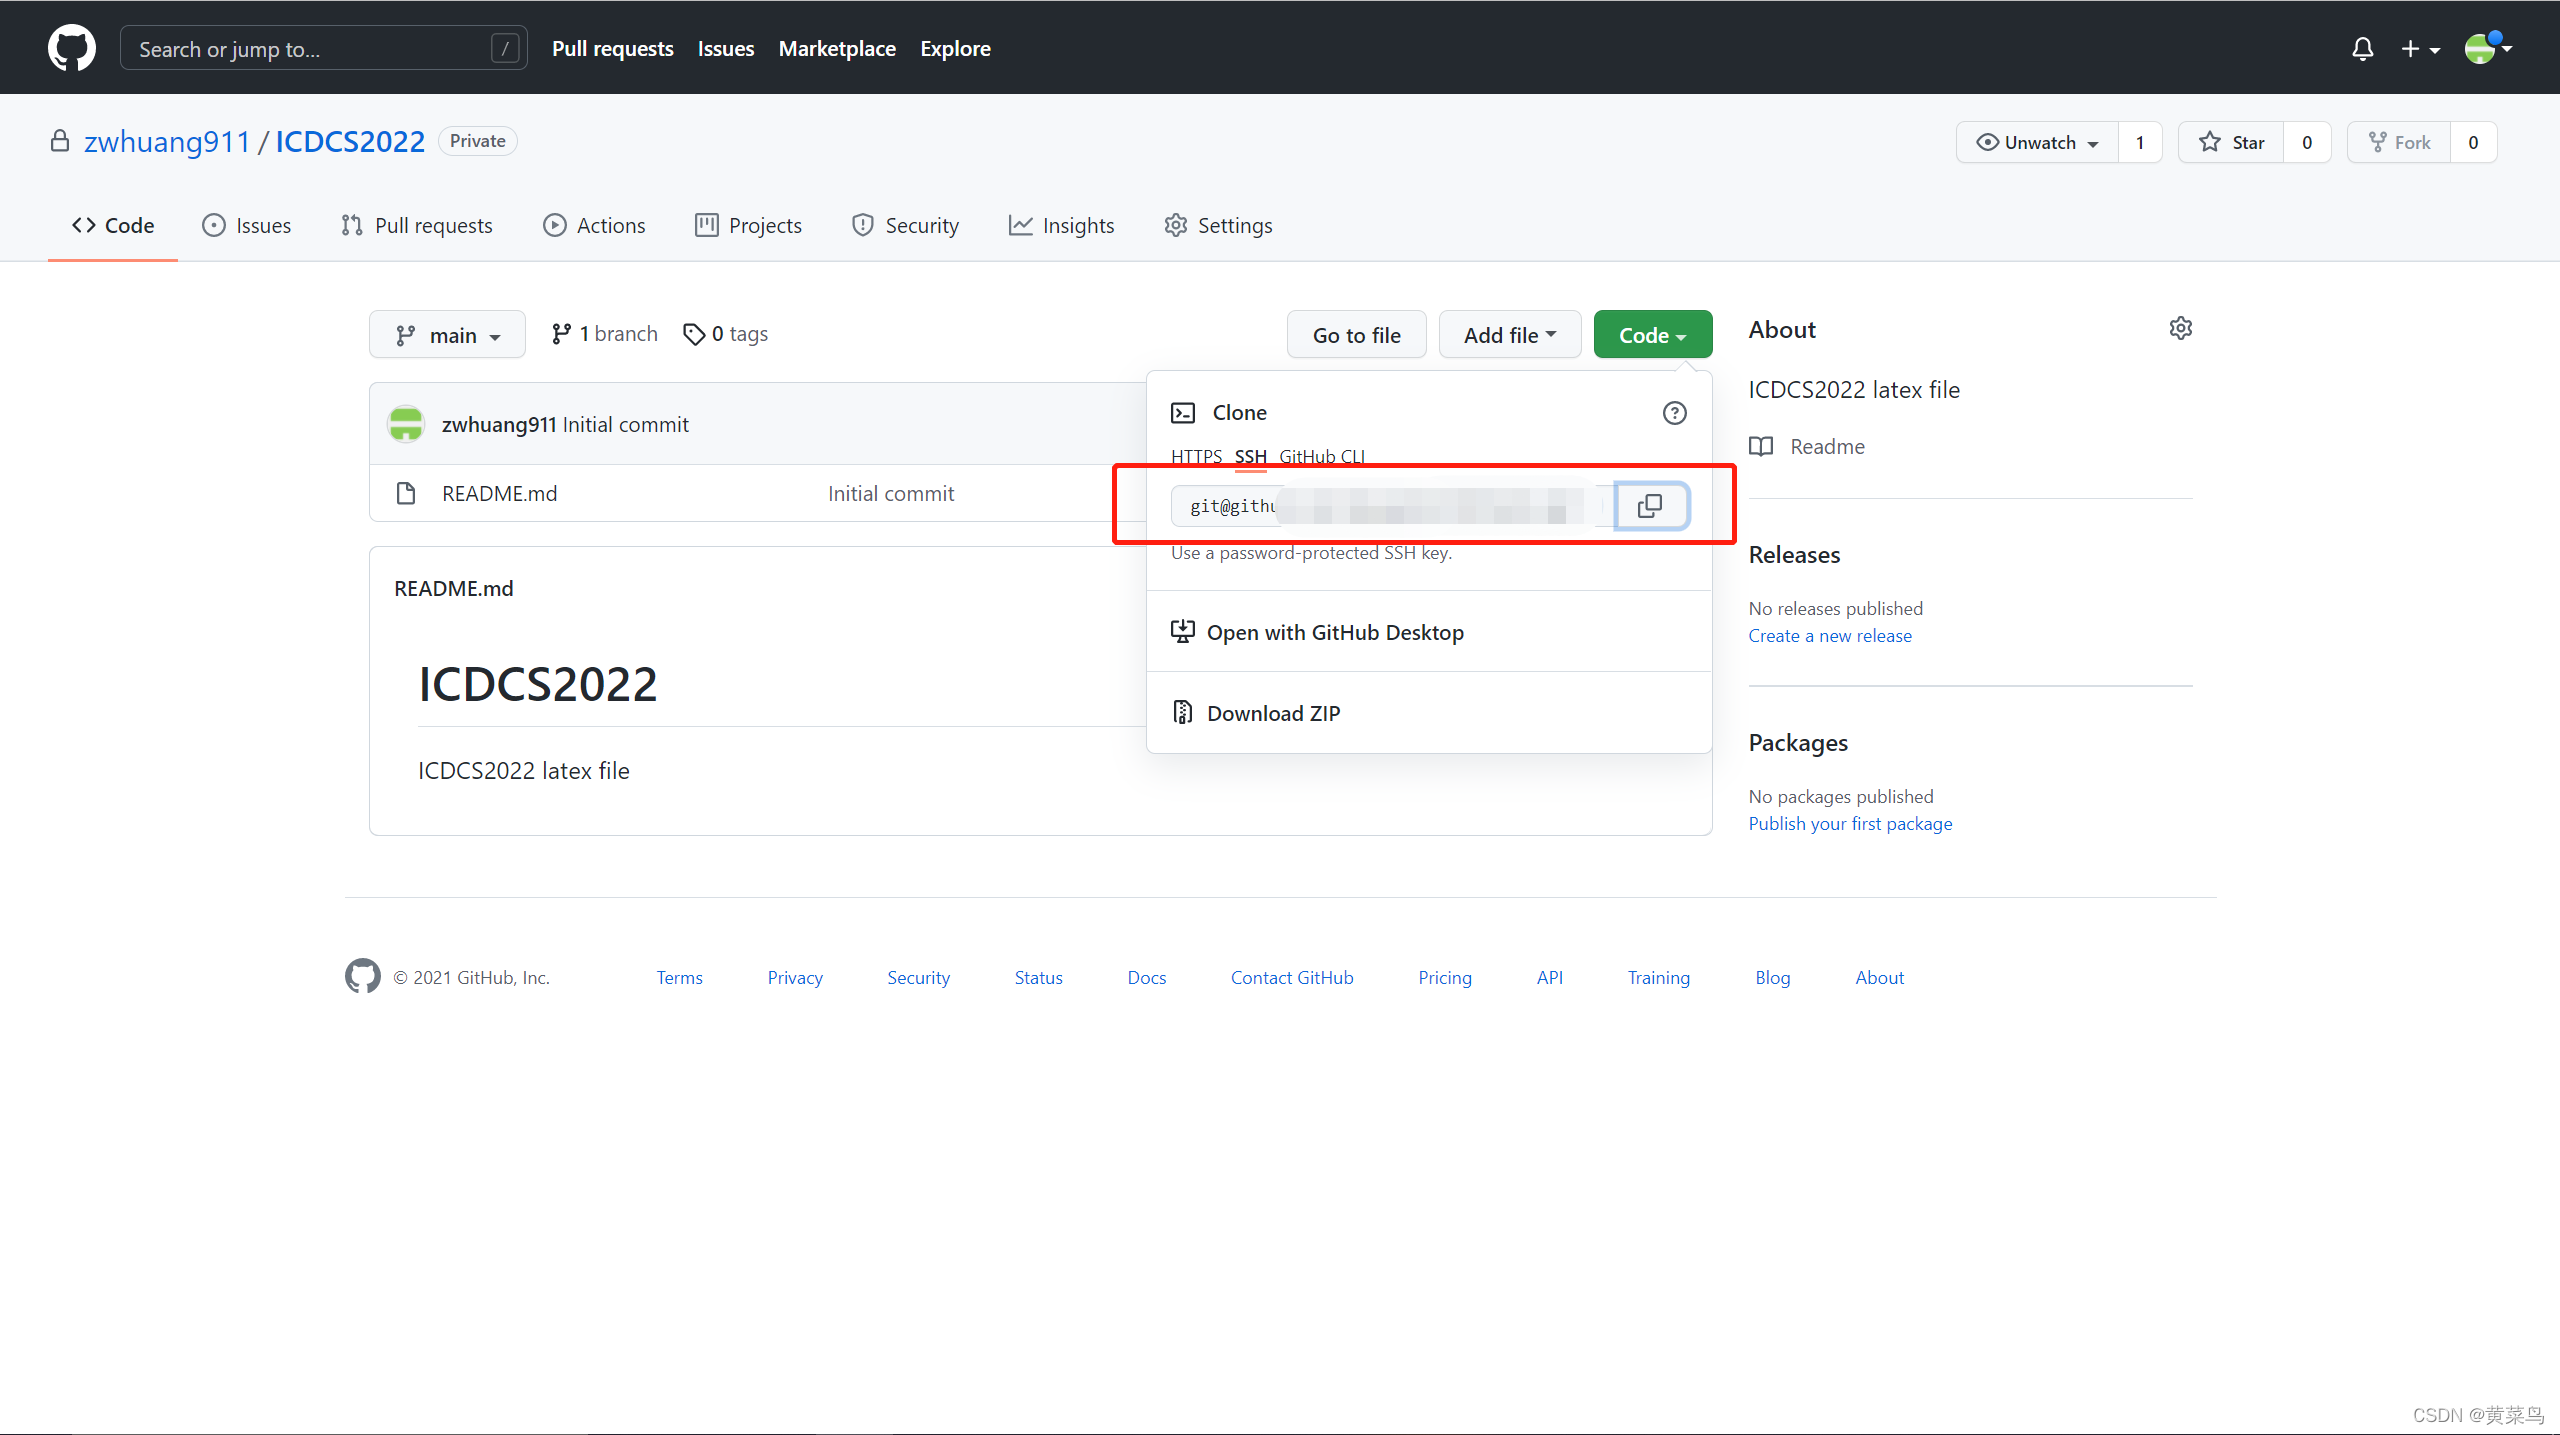Open the Blog footer link
Viewport: 2560px width, 1435px height.
coord(1772,977)
